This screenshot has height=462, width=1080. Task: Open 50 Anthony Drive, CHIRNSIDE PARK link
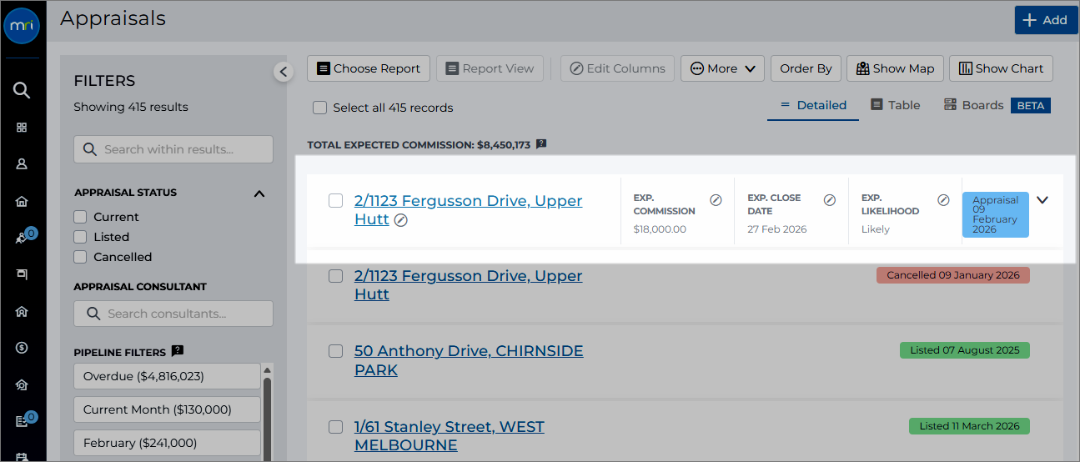pyautogui.click(x=468, y=360)
